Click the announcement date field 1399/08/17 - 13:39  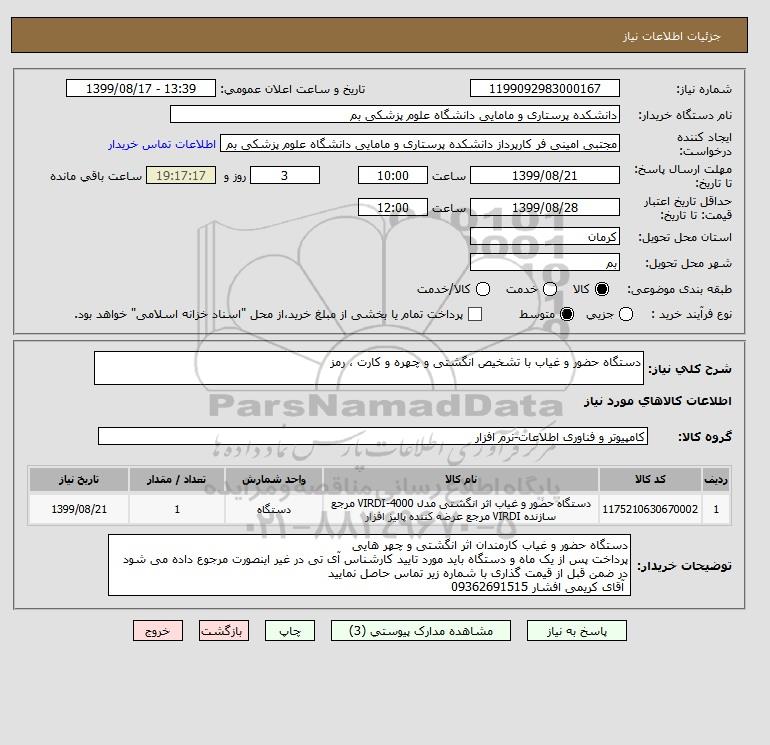click(141, 88)
